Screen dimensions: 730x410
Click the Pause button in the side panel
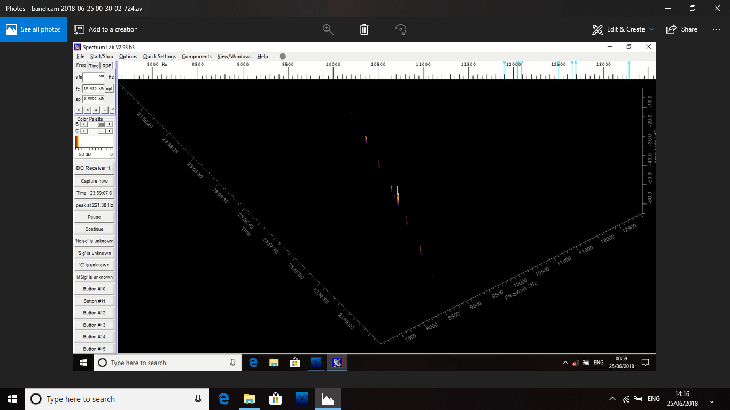point(94,216)
